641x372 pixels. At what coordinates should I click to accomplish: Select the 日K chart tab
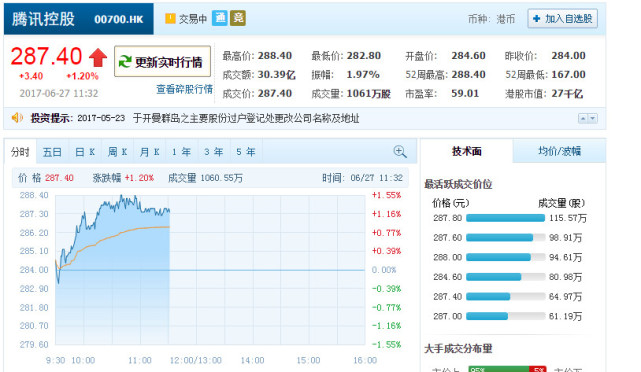tap(85, 152)
